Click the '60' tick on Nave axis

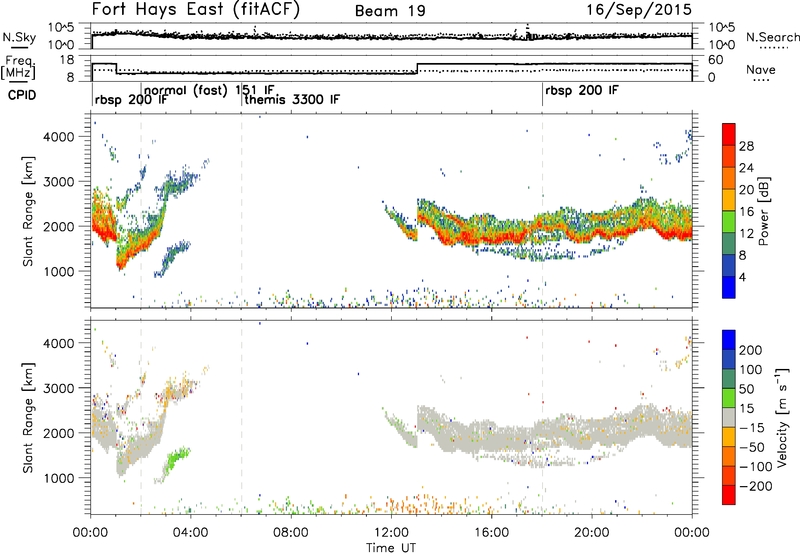tap(716, 60)
